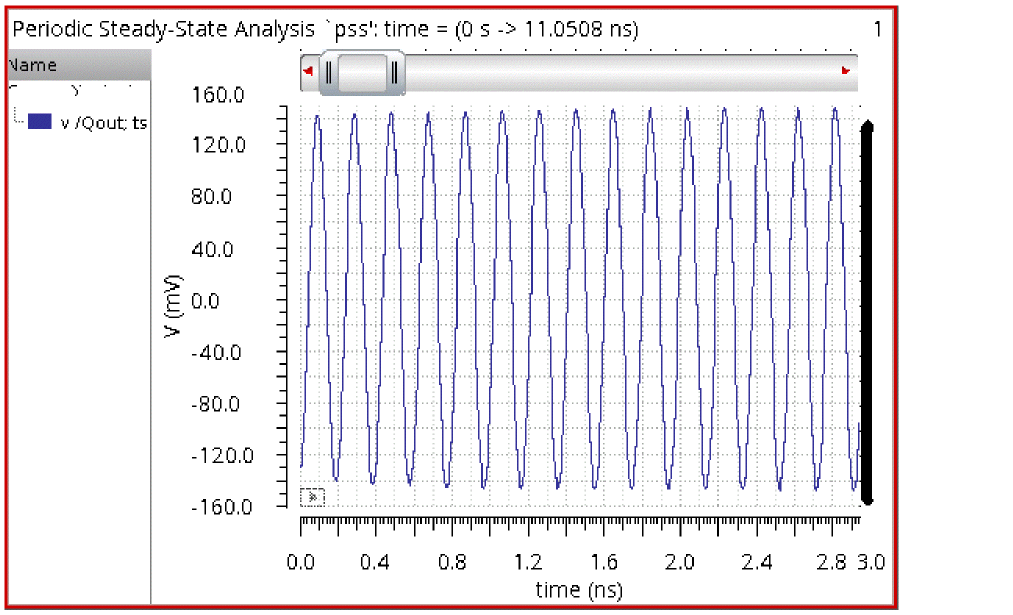Click the 40.0 y-axis value
The width and height of the screenshot is (1013, 615).
(x=212, y=249)
